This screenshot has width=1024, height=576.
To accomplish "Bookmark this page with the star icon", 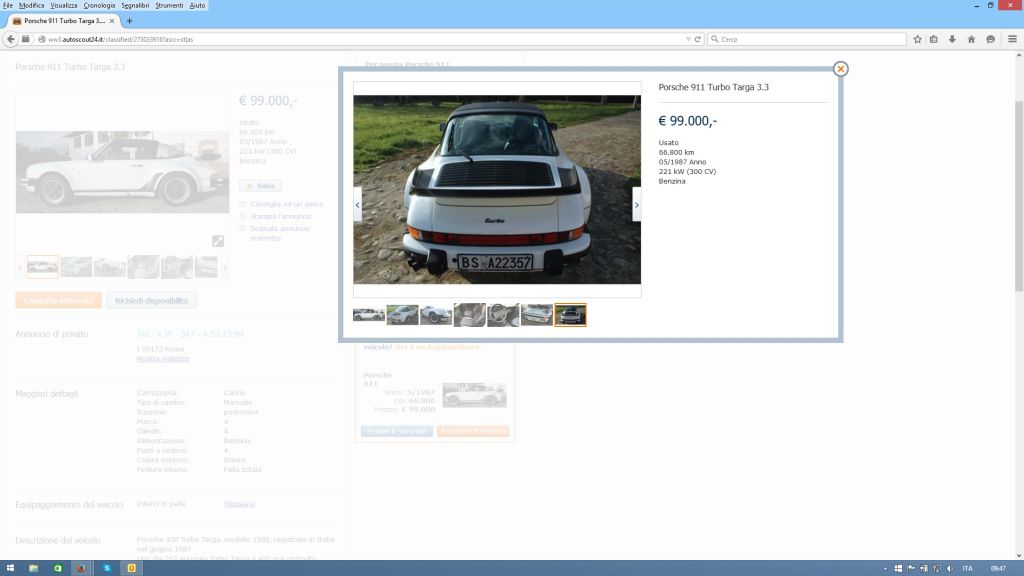I will pos(918,39).
